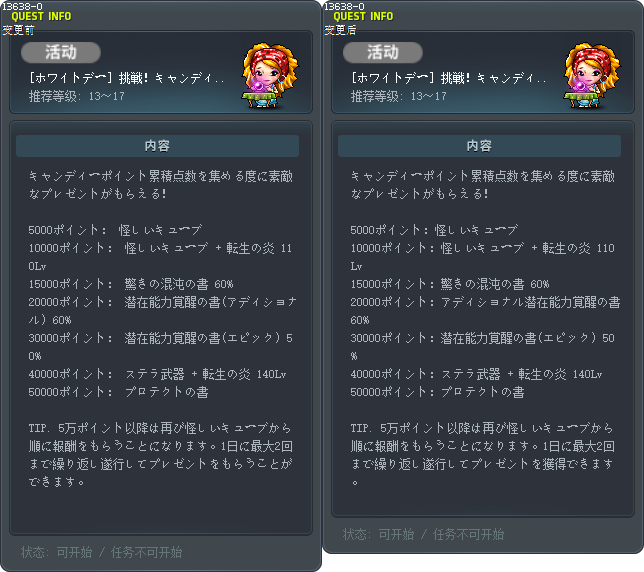Click the quest title text in right panel

pos(449,78)
